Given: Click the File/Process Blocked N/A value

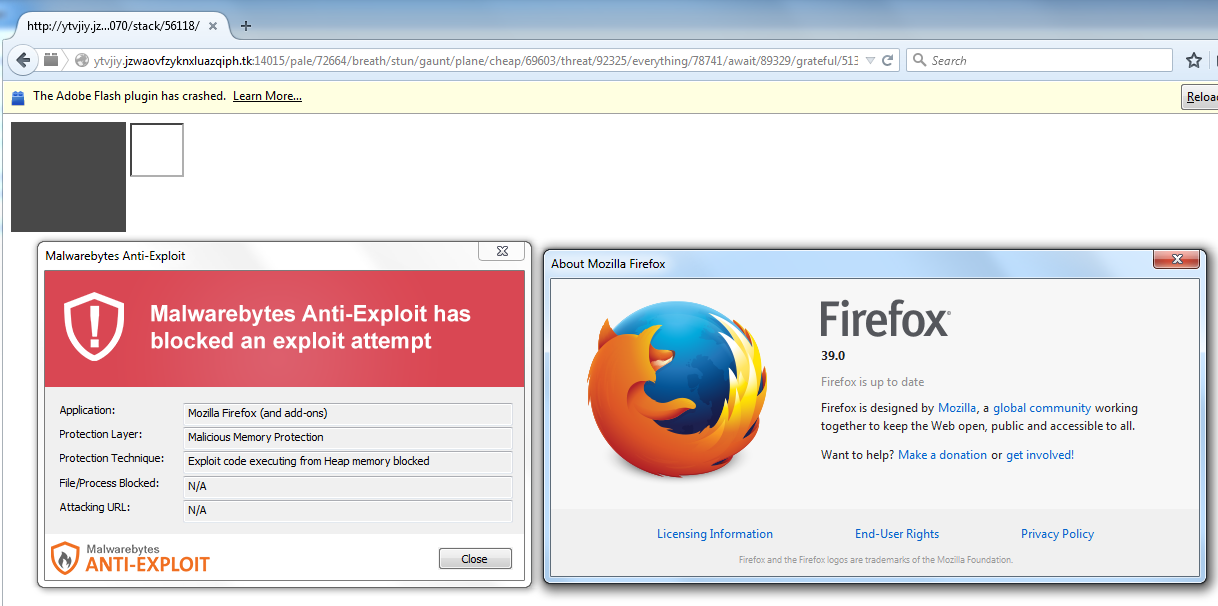Looking at the screenshot, I should [349, 486].
